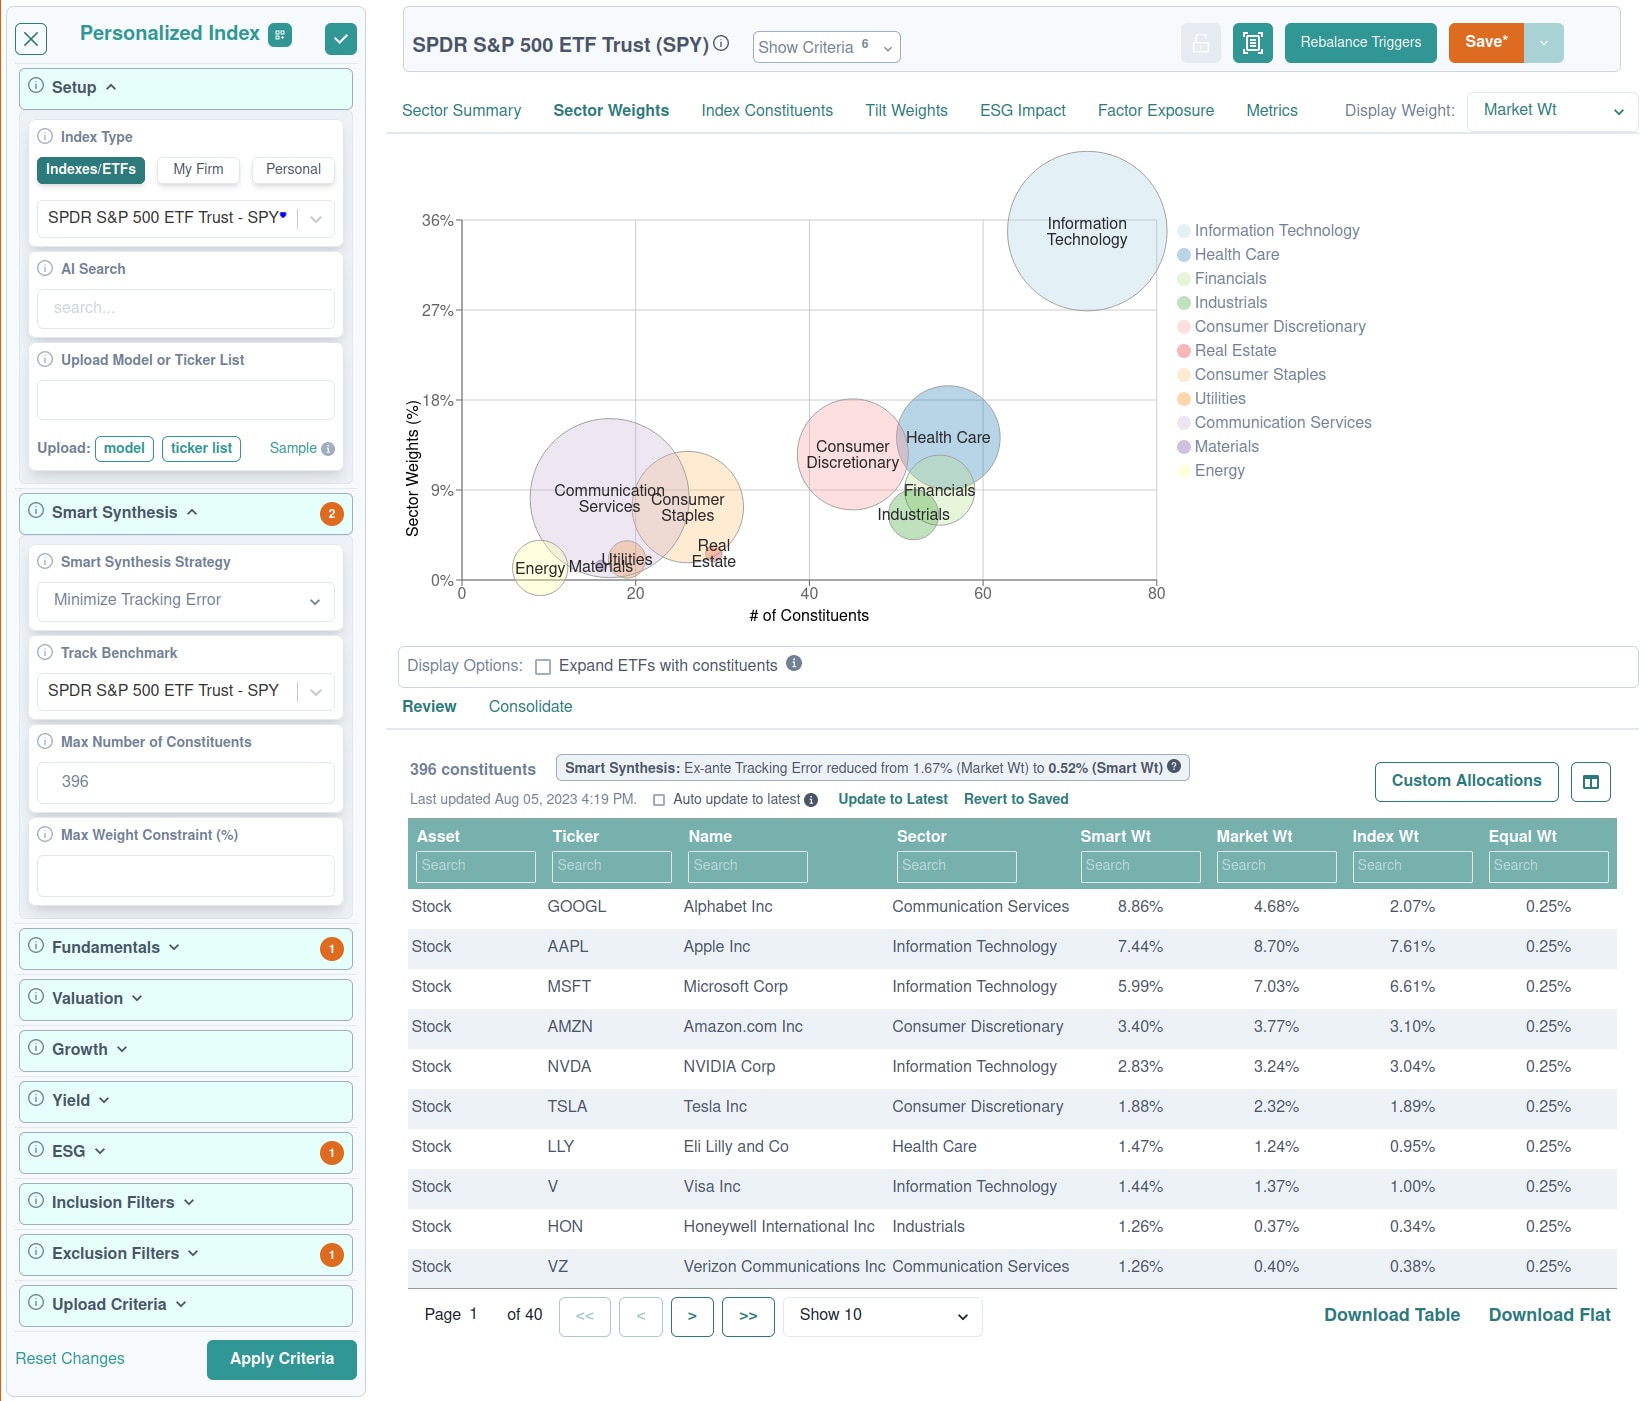The height and width of the screenshot is (1401, 1646).
Task: Click Apply Criteria button
Action: [282, 1360]
